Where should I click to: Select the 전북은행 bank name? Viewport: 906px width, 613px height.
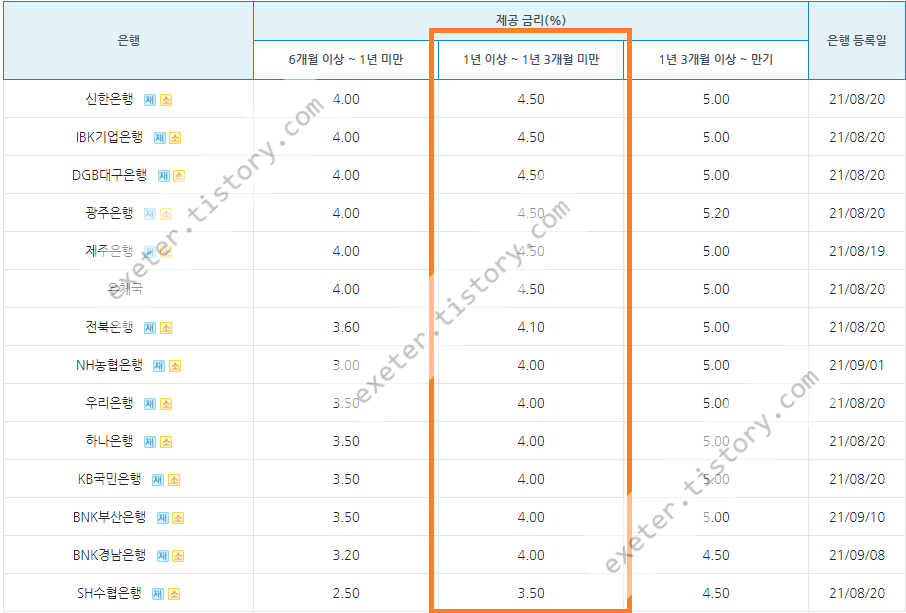[x=109, y=327]
